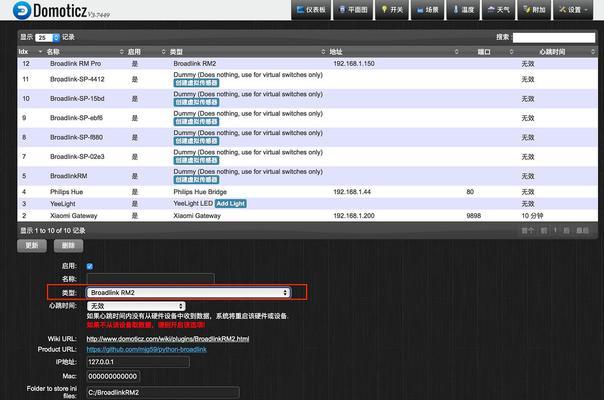Click the 10 分钟 heartbeat cell

pos(532,216)
